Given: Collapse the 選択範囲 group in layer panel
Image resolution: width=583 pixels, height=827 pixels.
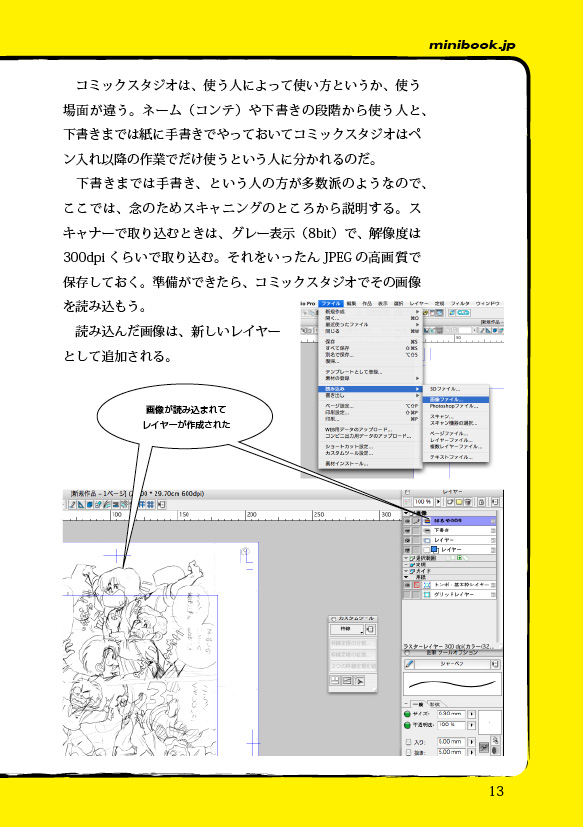Looking at the screenshot, I should pos(406,559).
